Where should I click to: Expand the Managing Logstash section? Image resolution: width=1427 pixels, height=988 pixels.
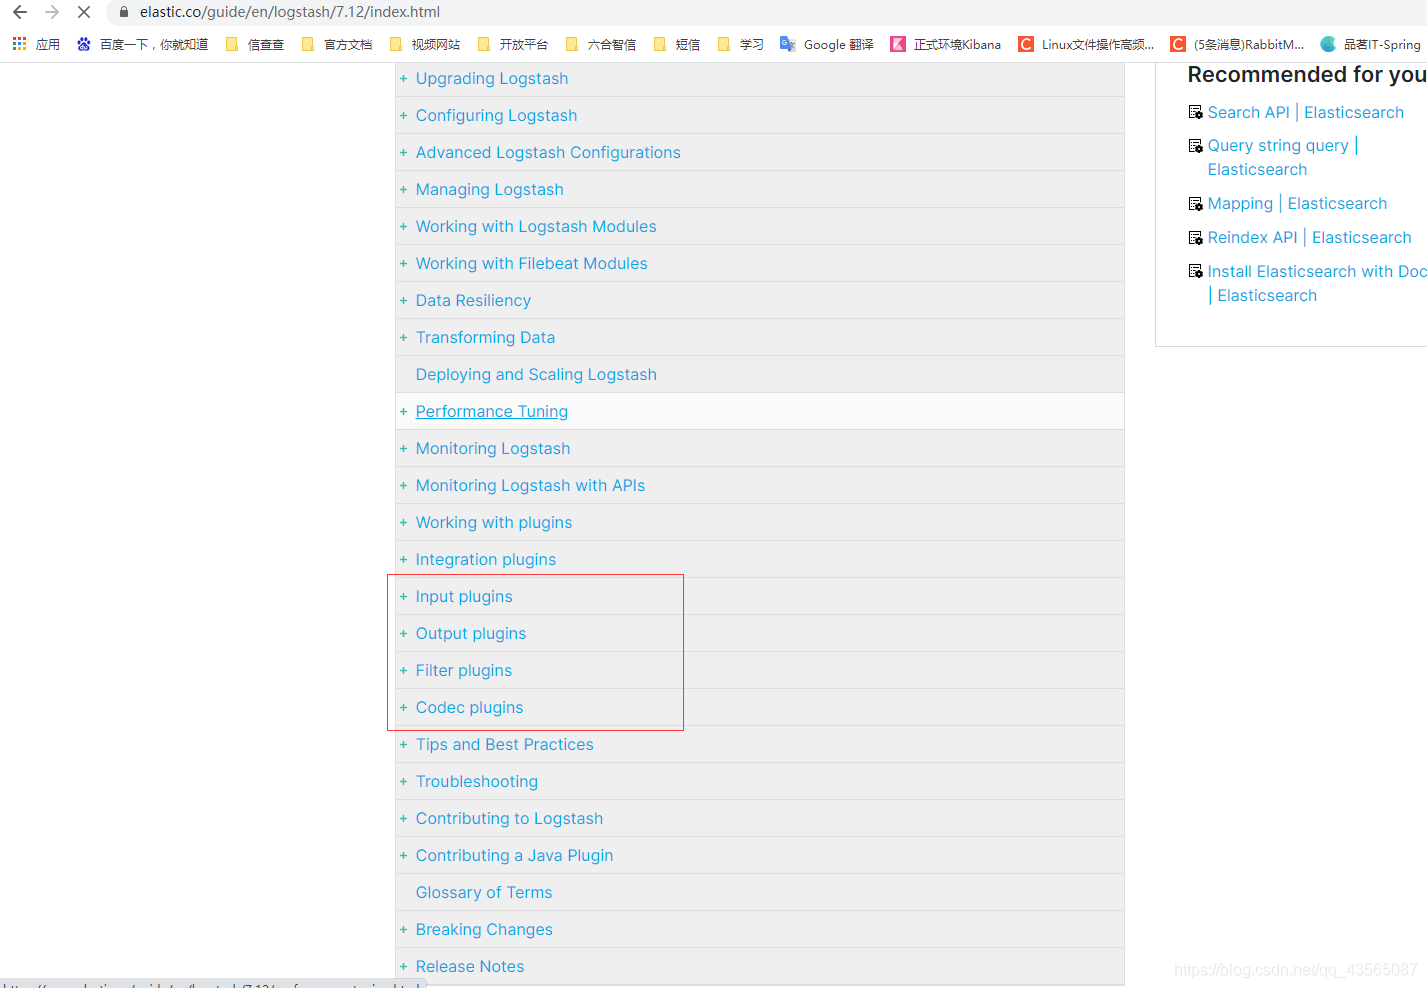pyautogui.click(x=403, y=189)
